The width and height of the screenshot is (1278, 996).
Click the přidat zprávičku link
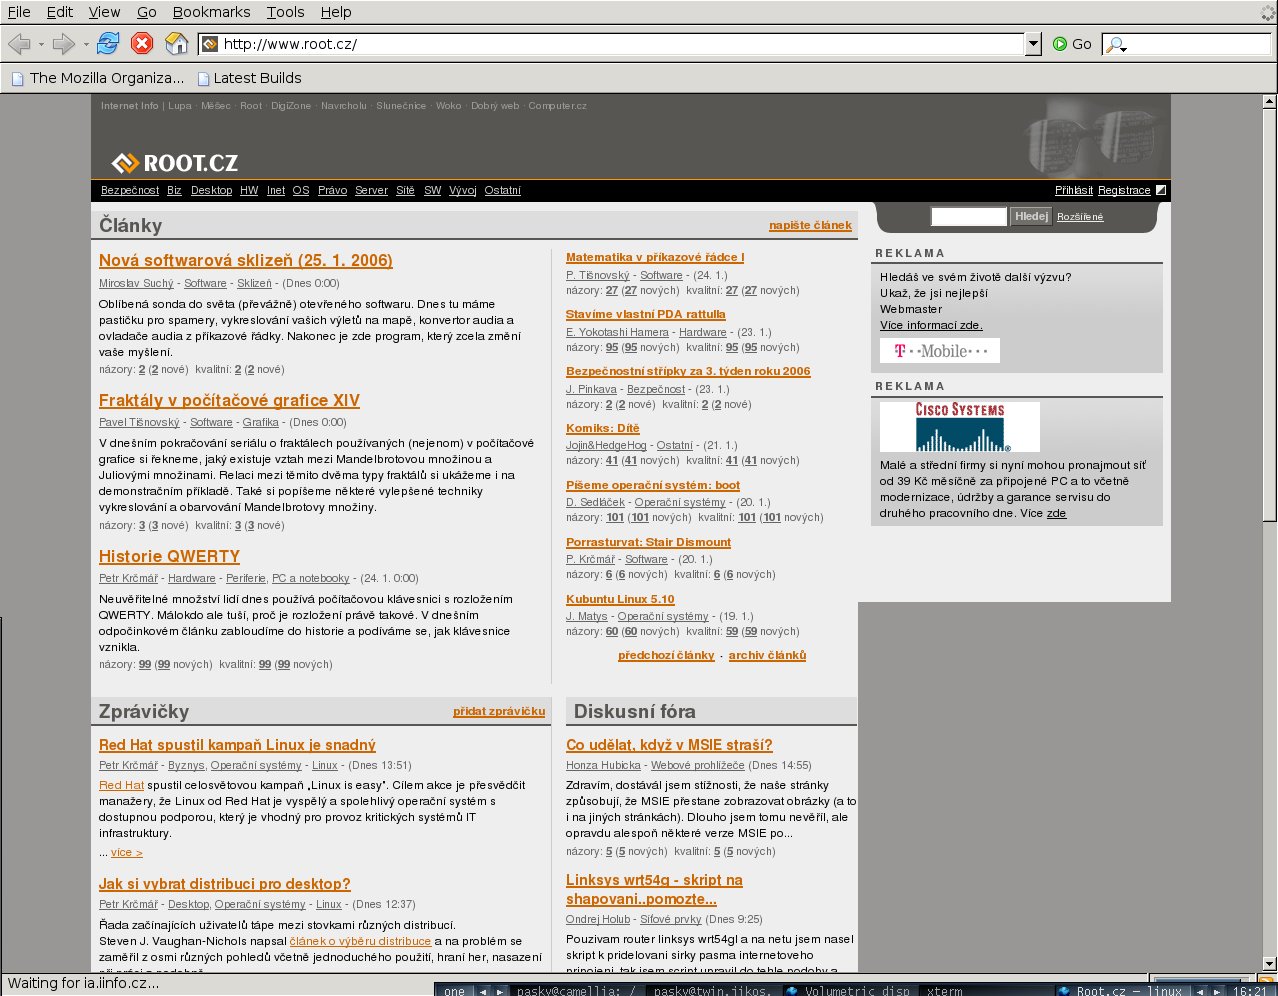(499, 711)
